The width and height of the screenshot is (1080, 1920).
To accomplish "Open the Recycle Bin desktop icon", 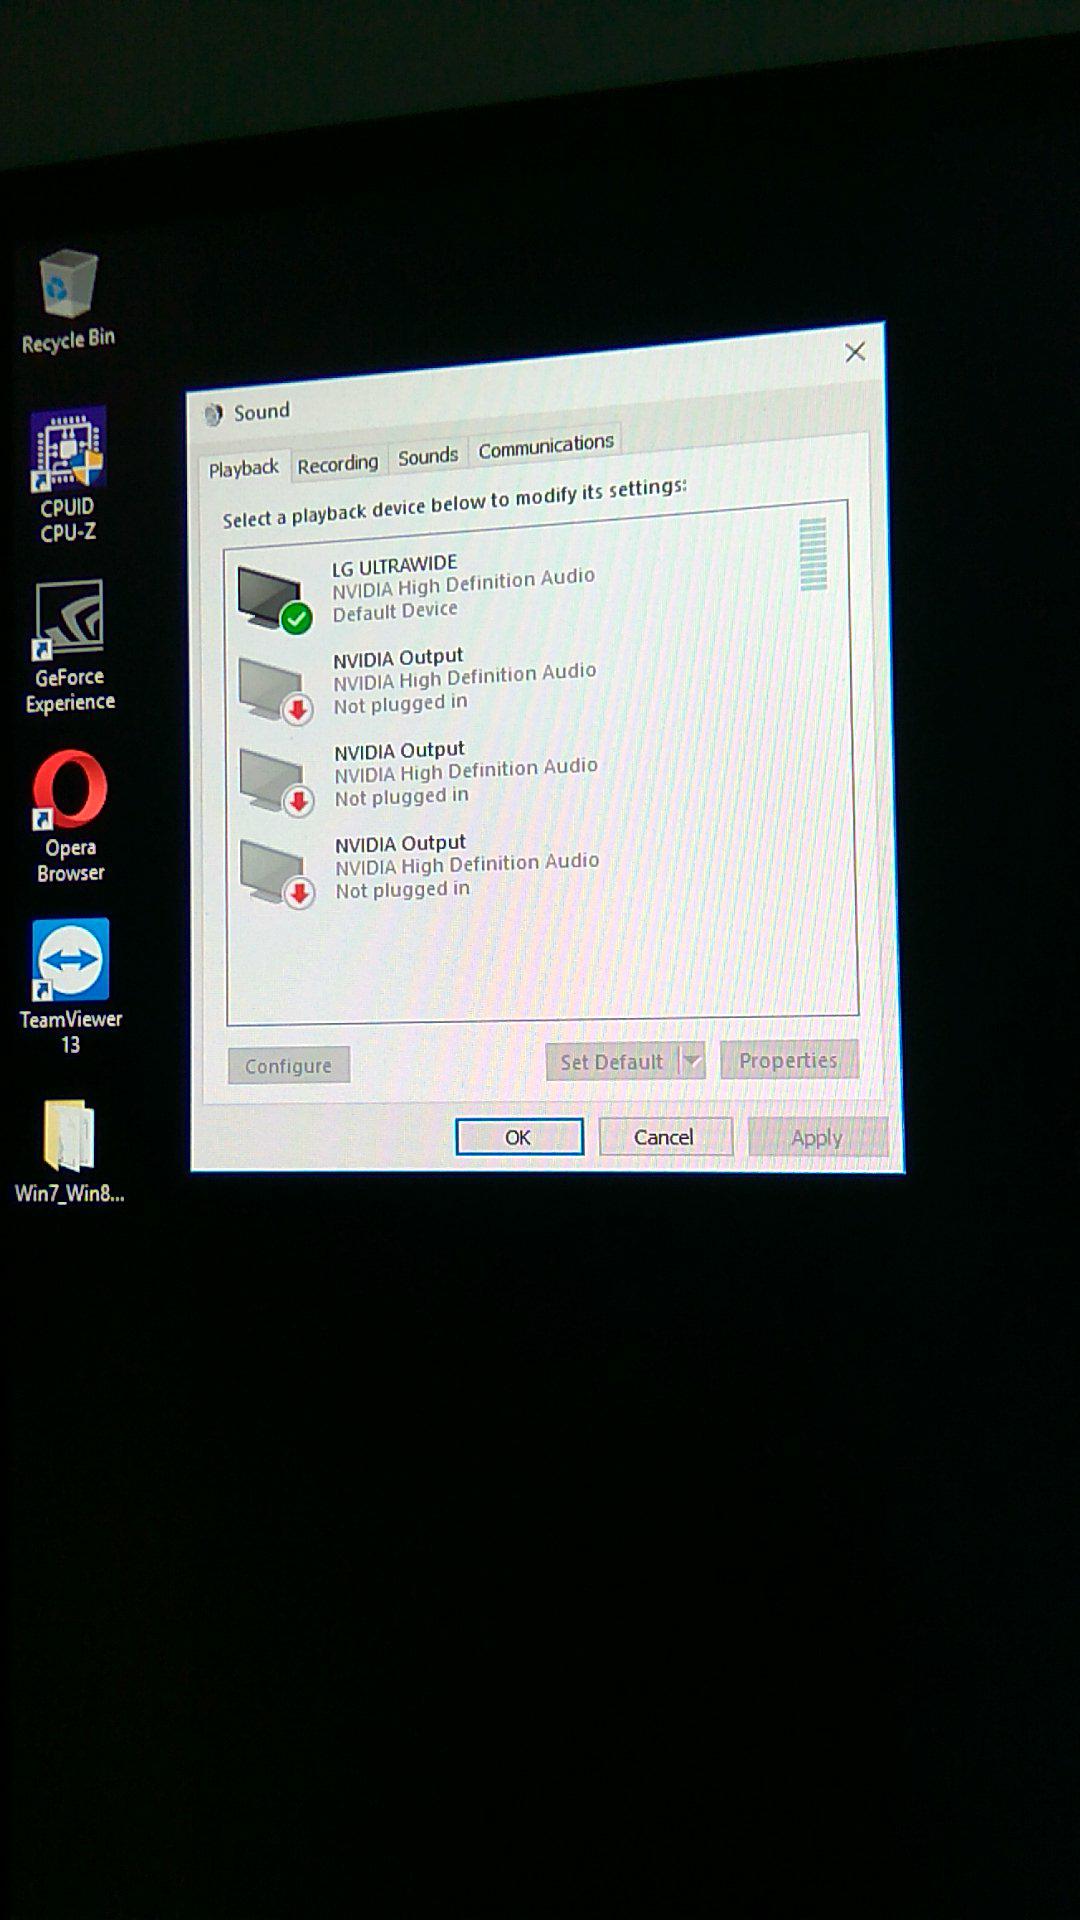I will click(68, 301).
